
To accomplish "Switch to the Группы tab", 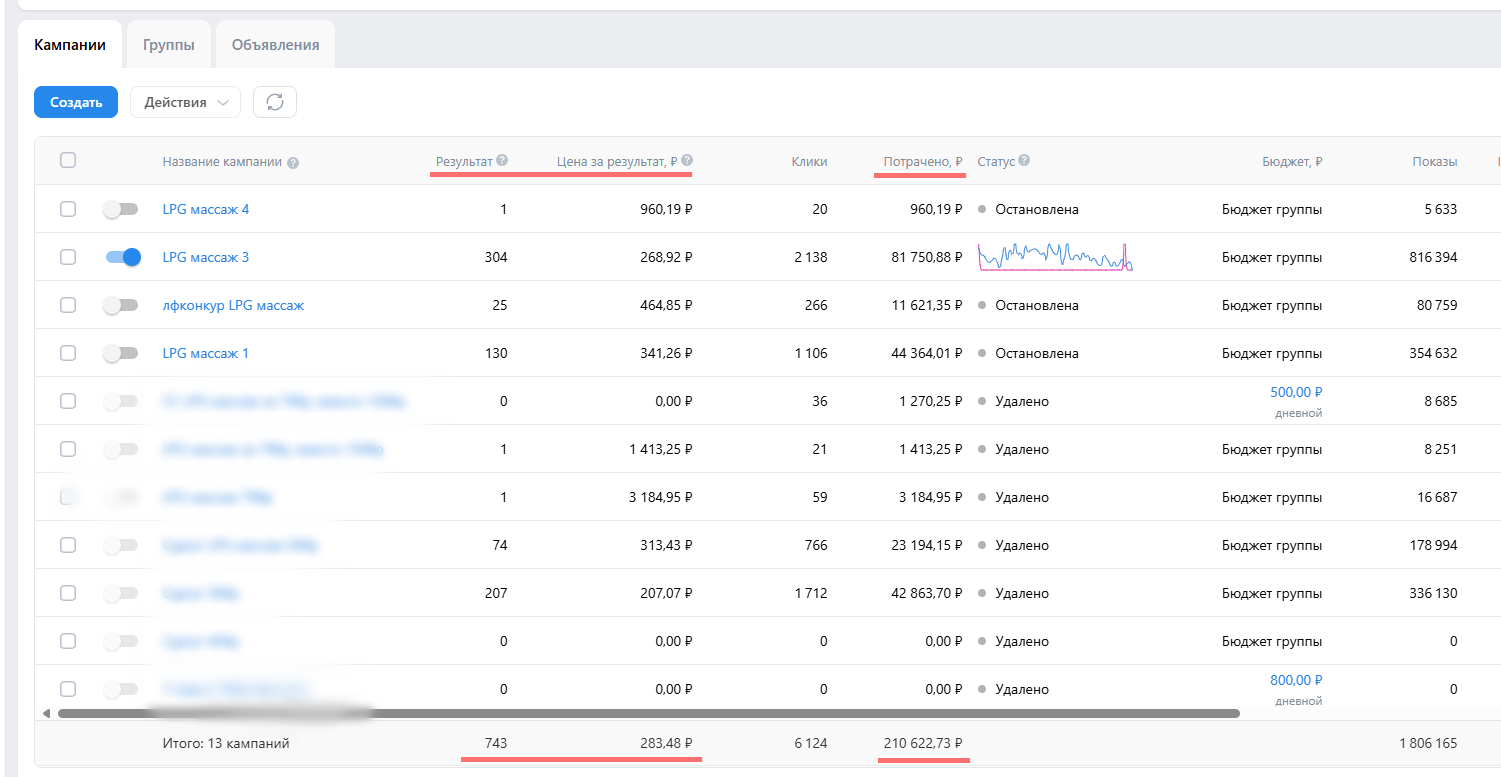I will click(169, 45).
